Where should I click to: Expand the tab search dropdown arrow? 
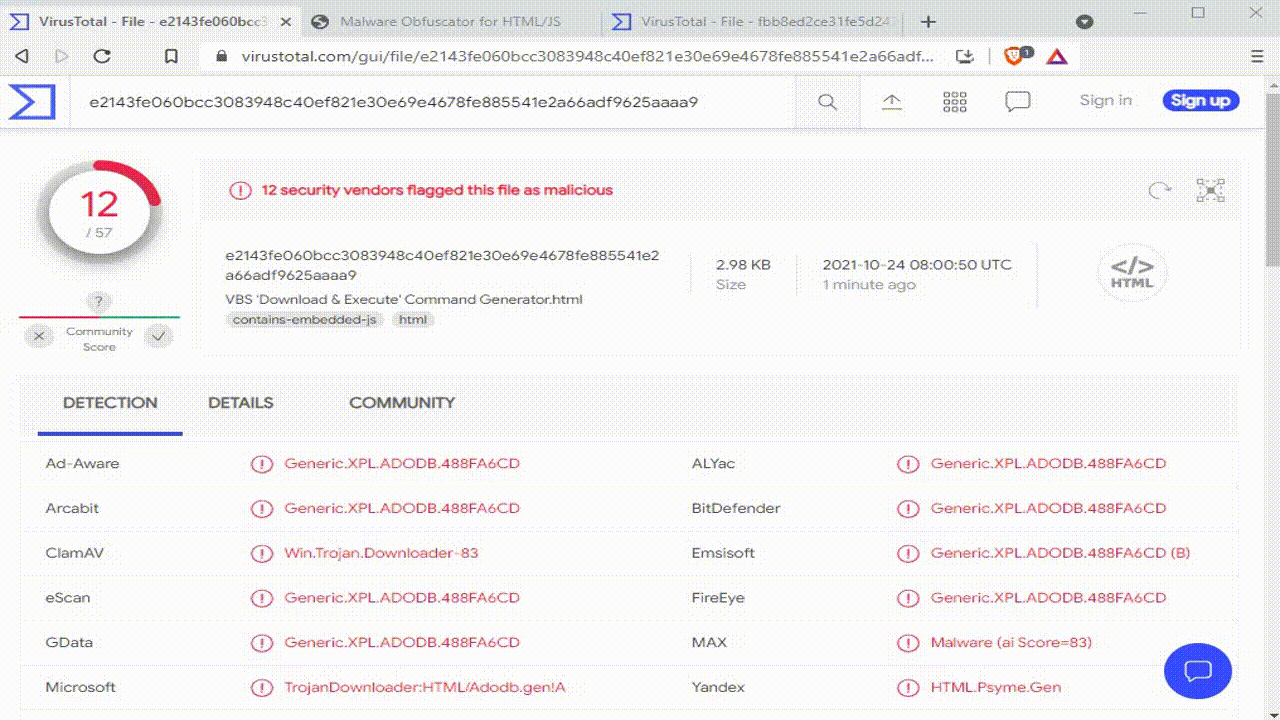[1084, 22]
